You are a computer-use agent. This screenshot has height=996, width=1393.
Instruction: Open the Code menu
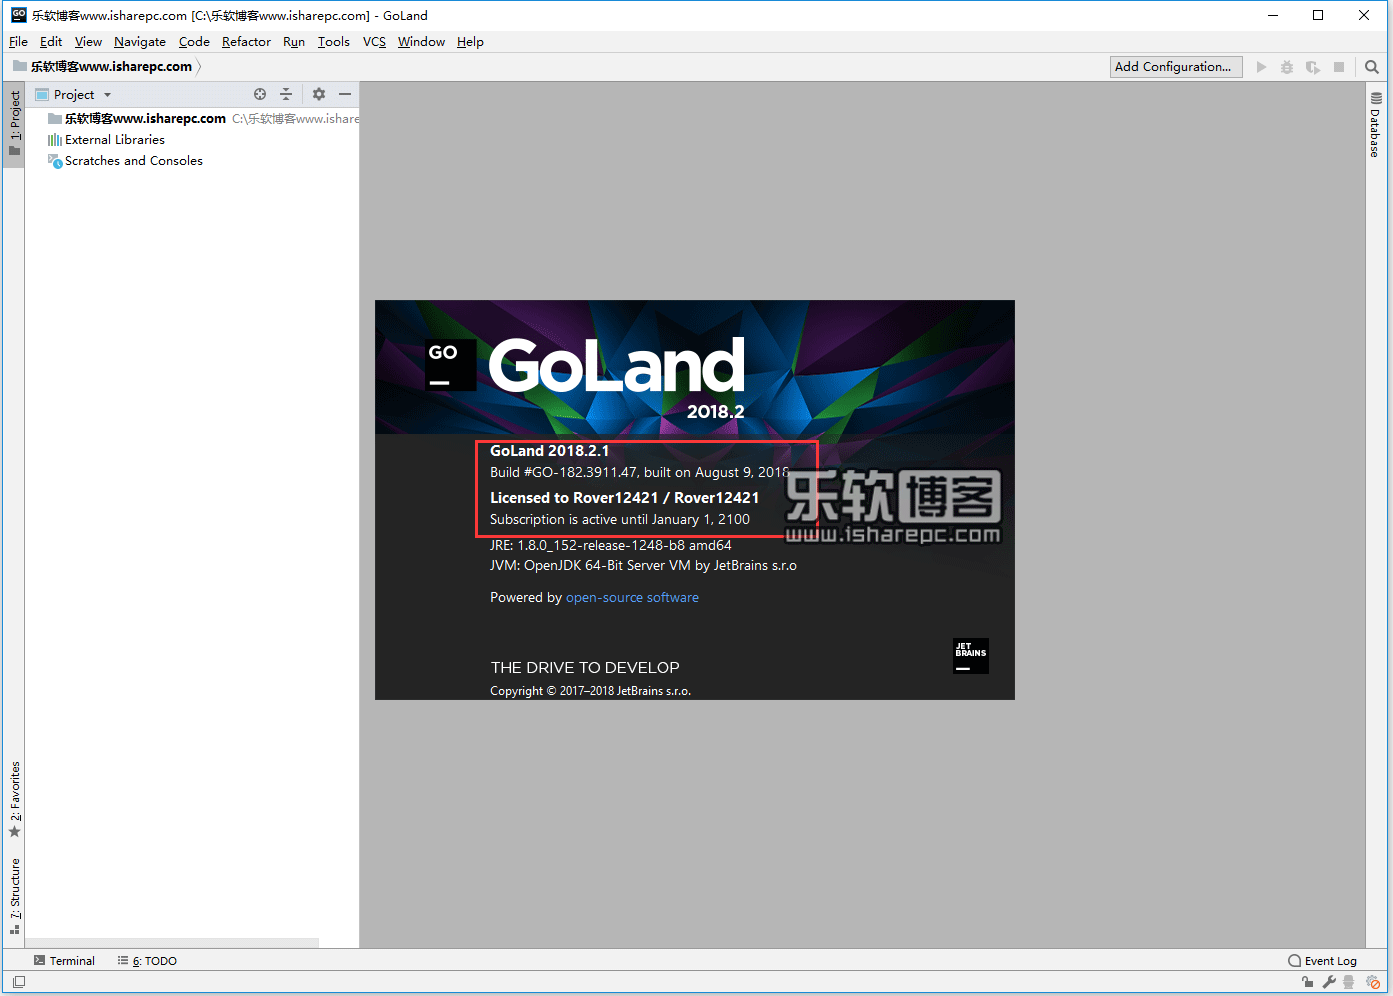tap(194, 42)
